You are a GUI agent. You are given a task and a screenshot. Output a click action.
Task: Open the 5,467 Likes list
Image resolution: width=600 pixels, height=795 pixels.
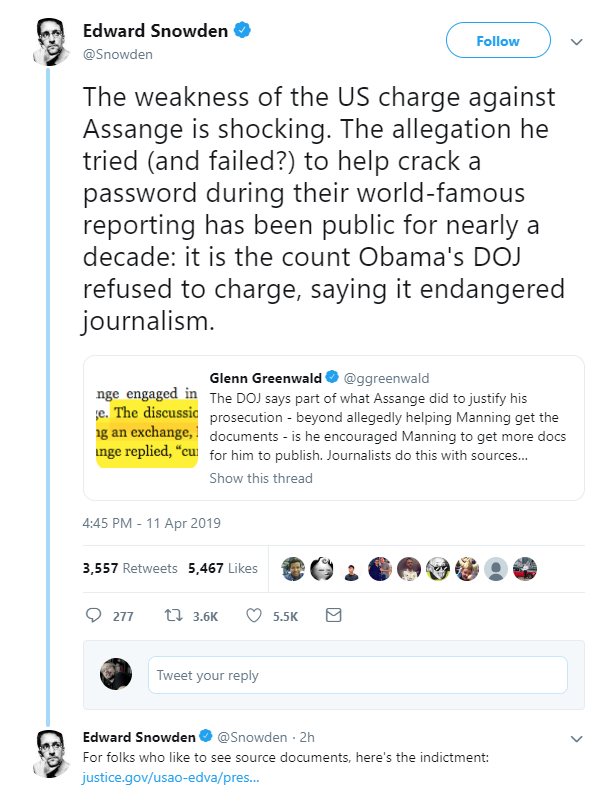tap(223, 568)
